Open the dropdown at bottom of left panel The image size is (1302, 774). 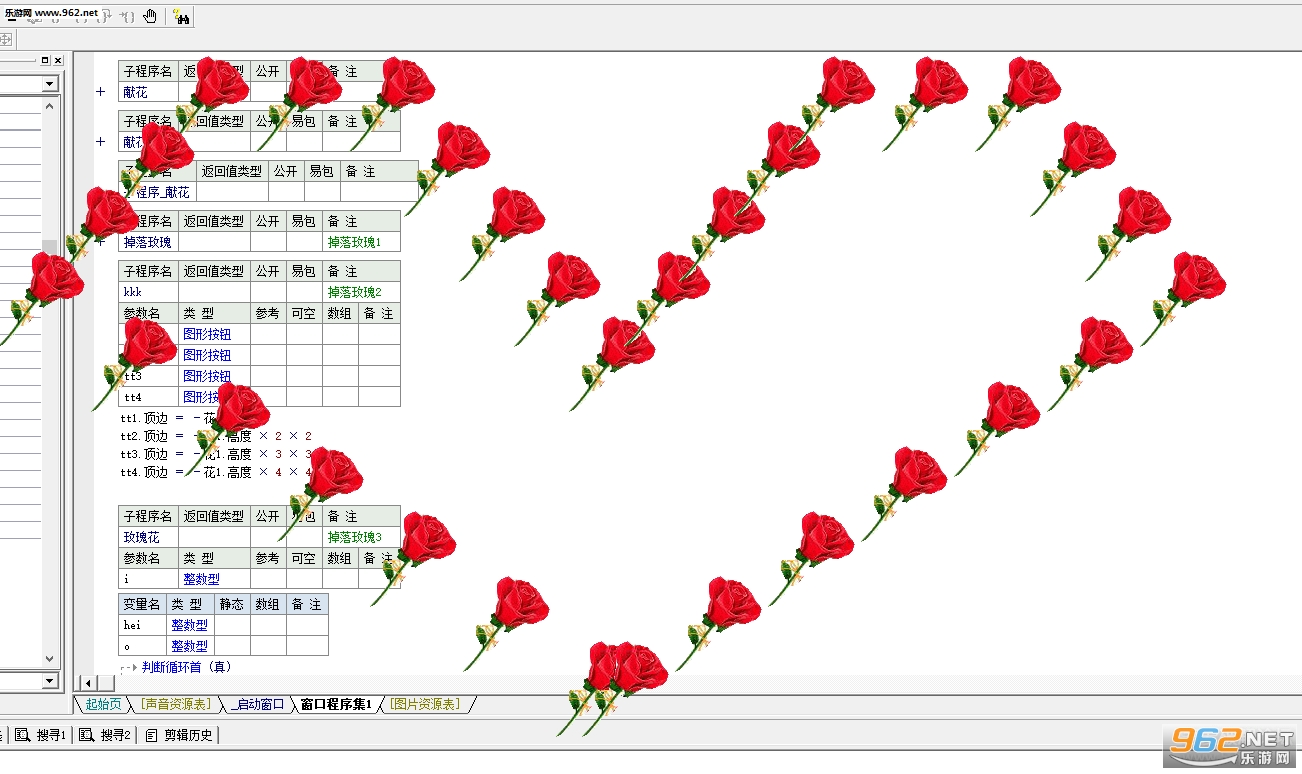(50, 681)
